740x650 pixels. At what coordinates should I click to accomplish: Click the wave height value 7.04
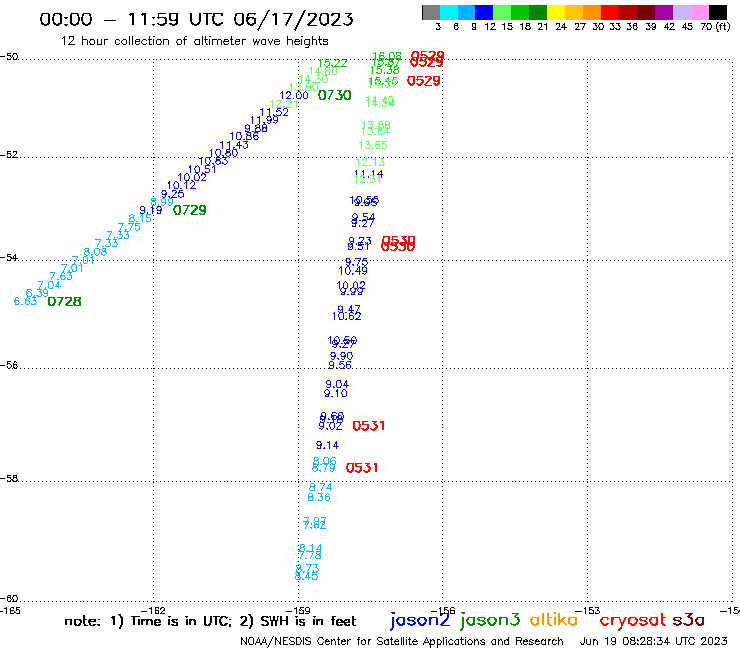[x=49, y=285]
